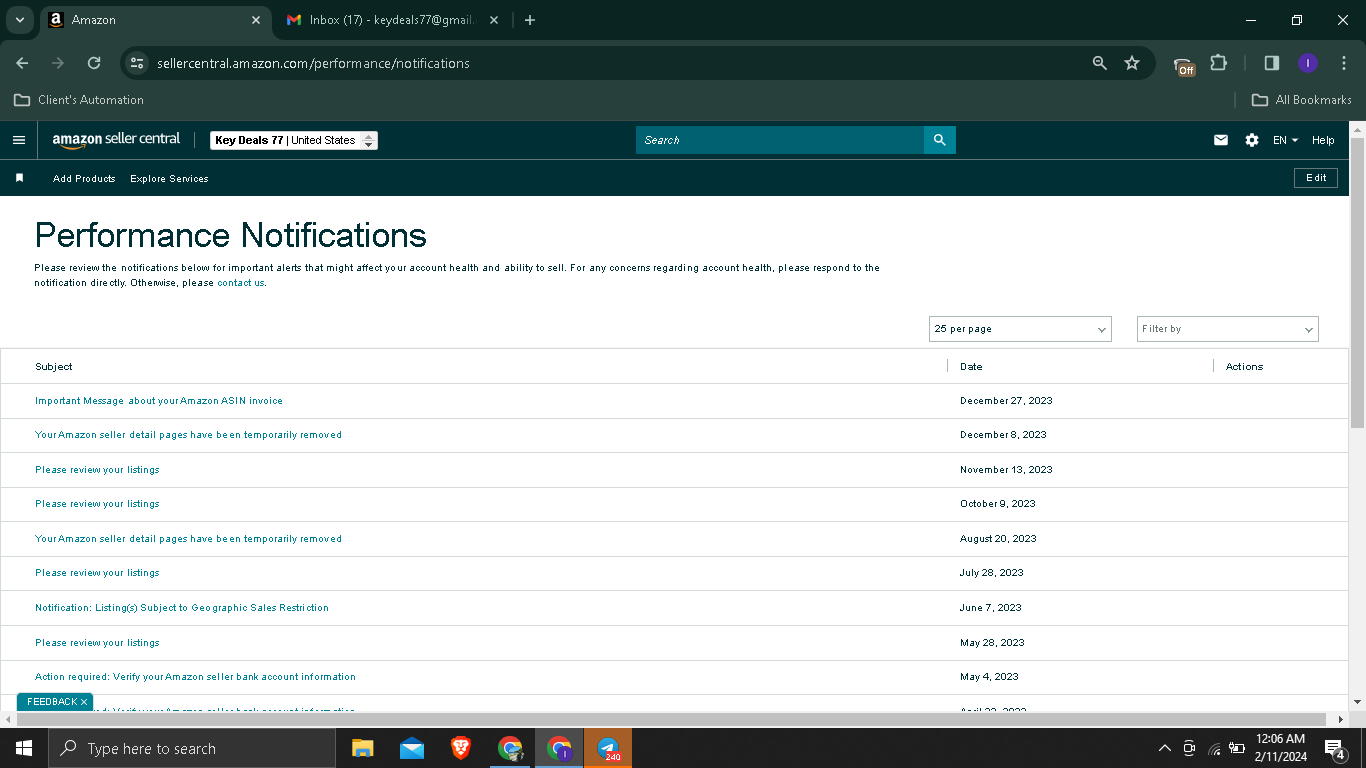Click the bookmark flag icon beside Add Products
This screenshot has width=1366, height=768.
[19, 178]
